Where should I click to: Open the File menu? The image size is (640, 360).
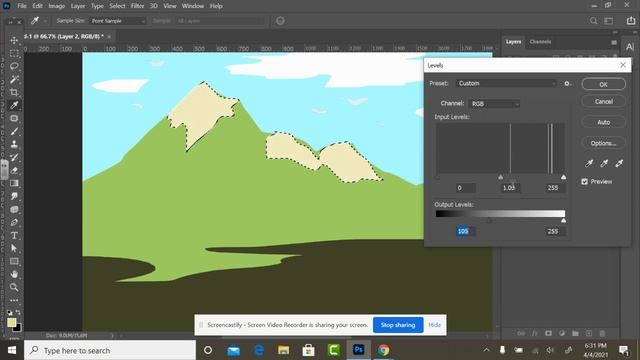pos(22,6)
